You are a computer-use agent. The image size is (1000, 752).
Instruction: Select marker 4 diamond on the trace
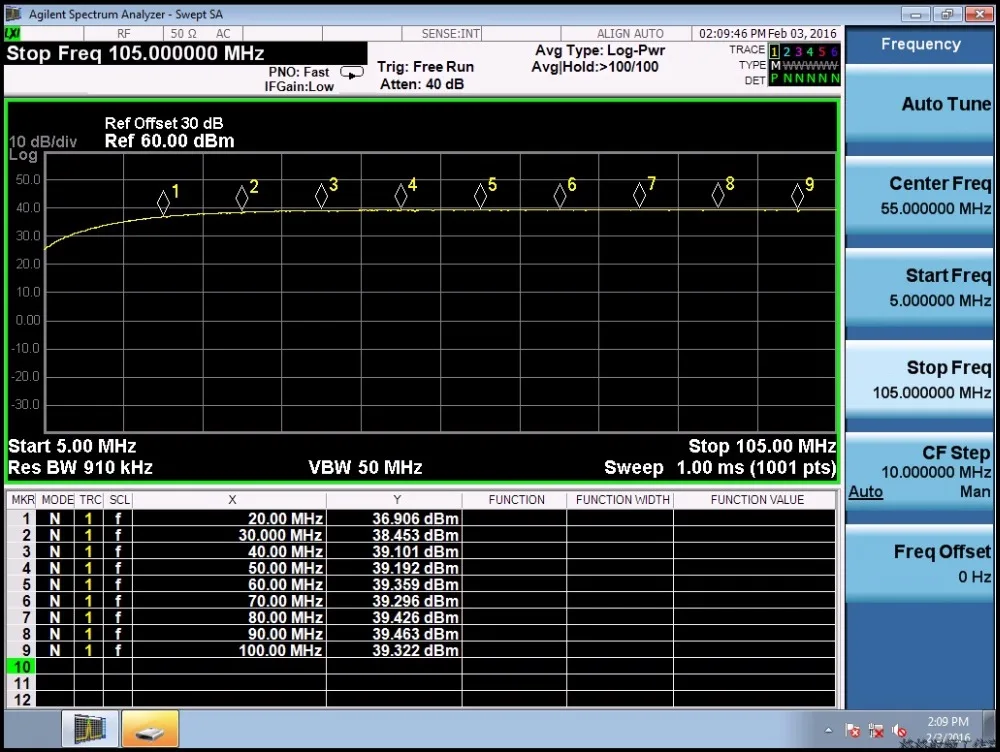(401, 195)
